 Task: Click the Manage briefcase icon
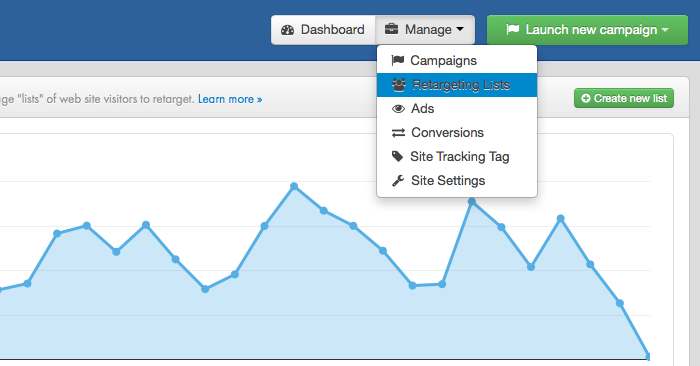391,29
